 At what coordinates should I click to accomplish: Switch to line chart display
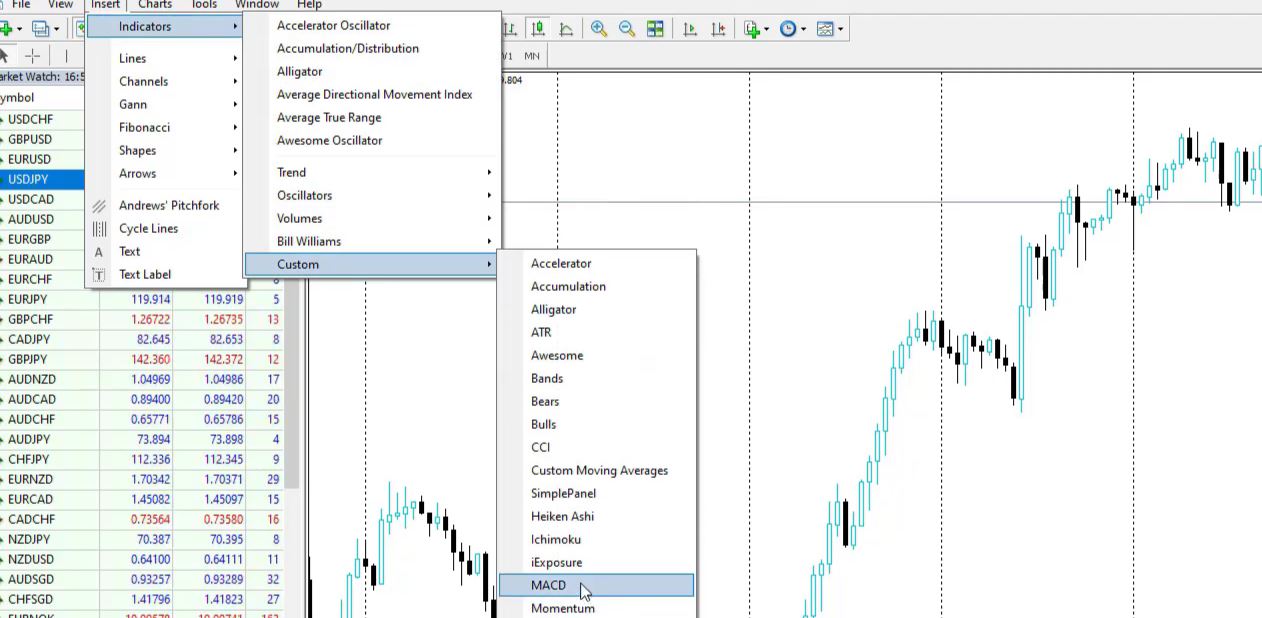[x=566, y=28]
